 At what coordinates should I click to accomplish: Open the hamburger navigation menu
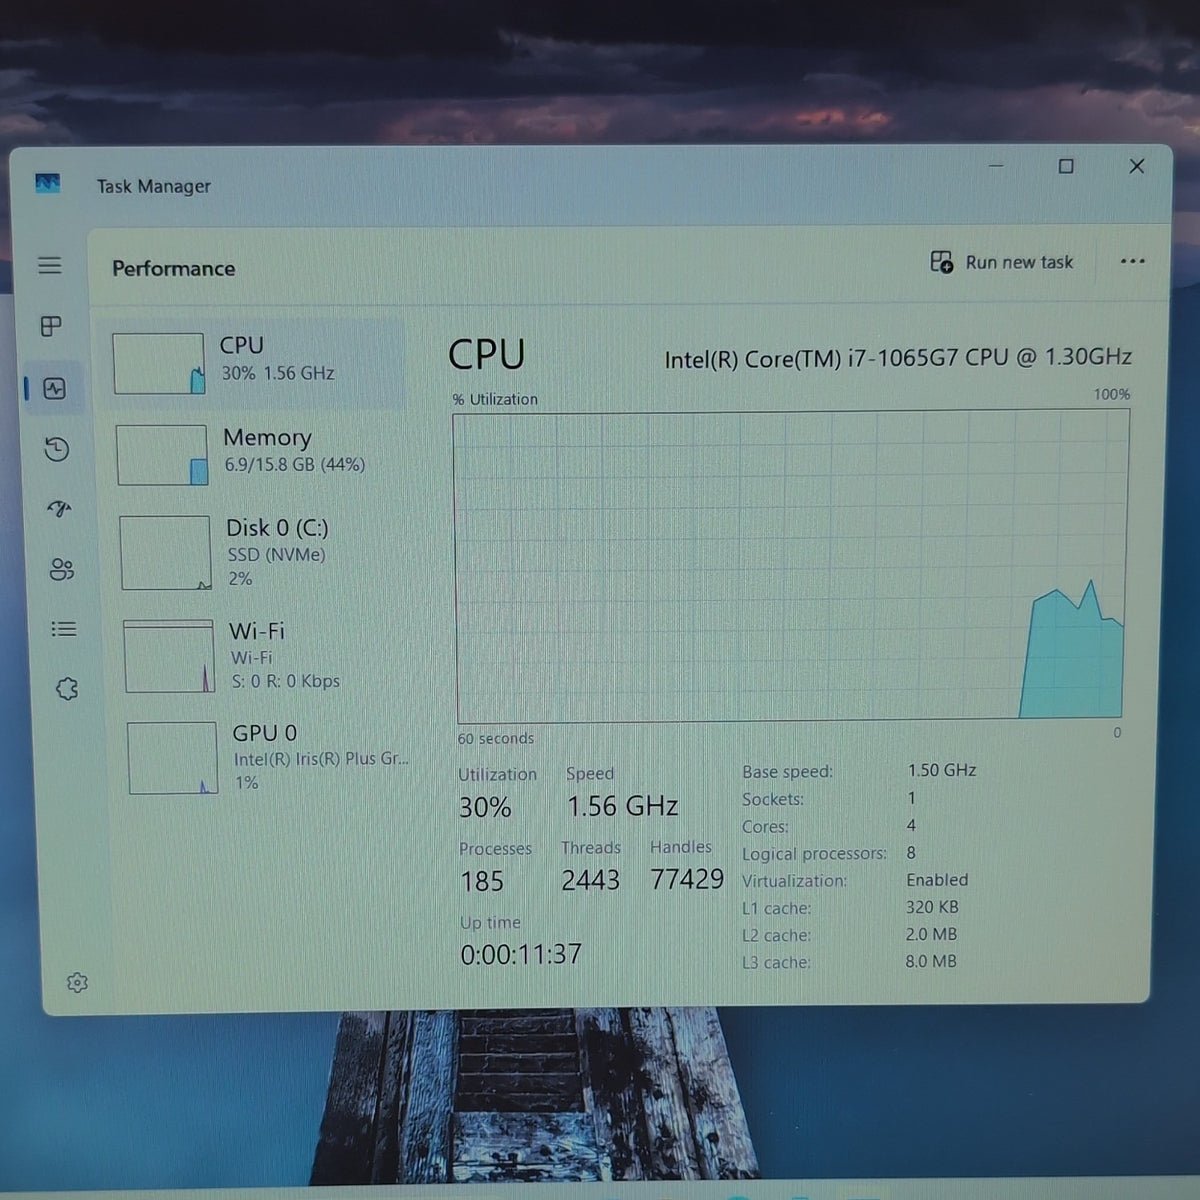pyautogui.click(x=49, y=265)
